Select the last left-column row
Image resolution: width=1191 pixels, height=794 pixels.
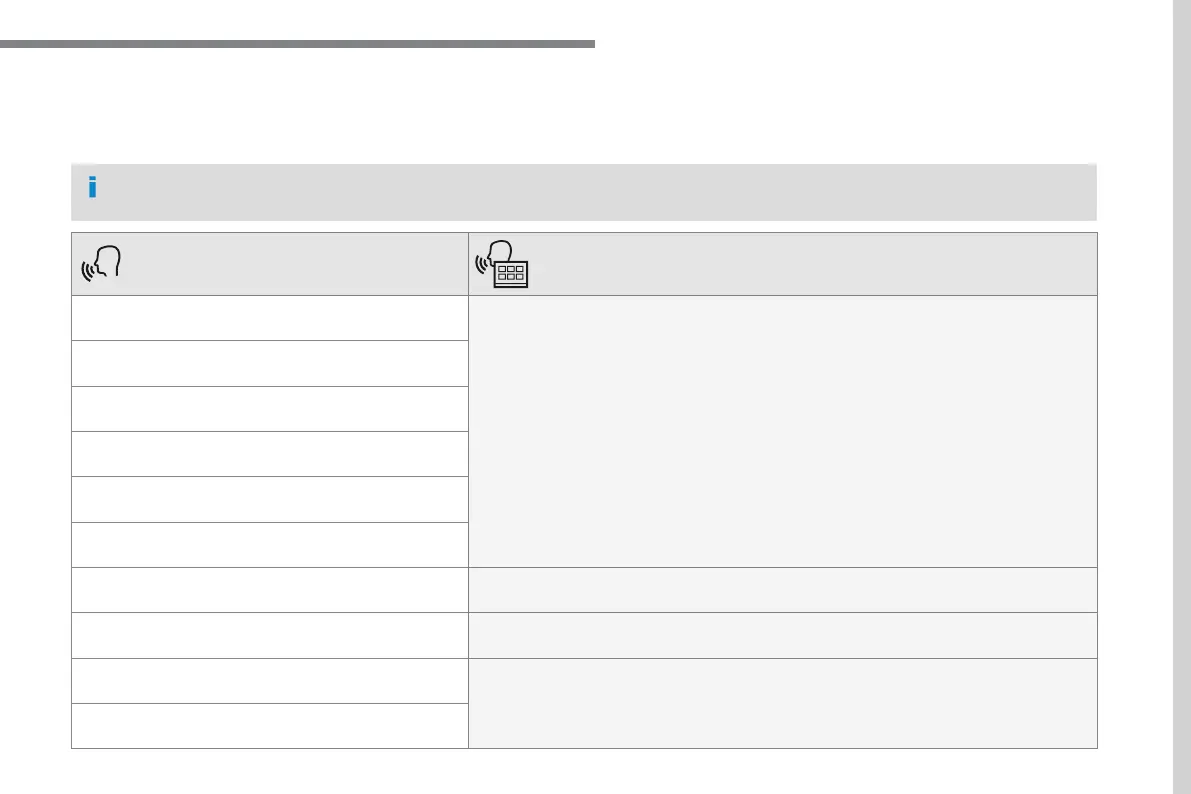pos(270,726)
